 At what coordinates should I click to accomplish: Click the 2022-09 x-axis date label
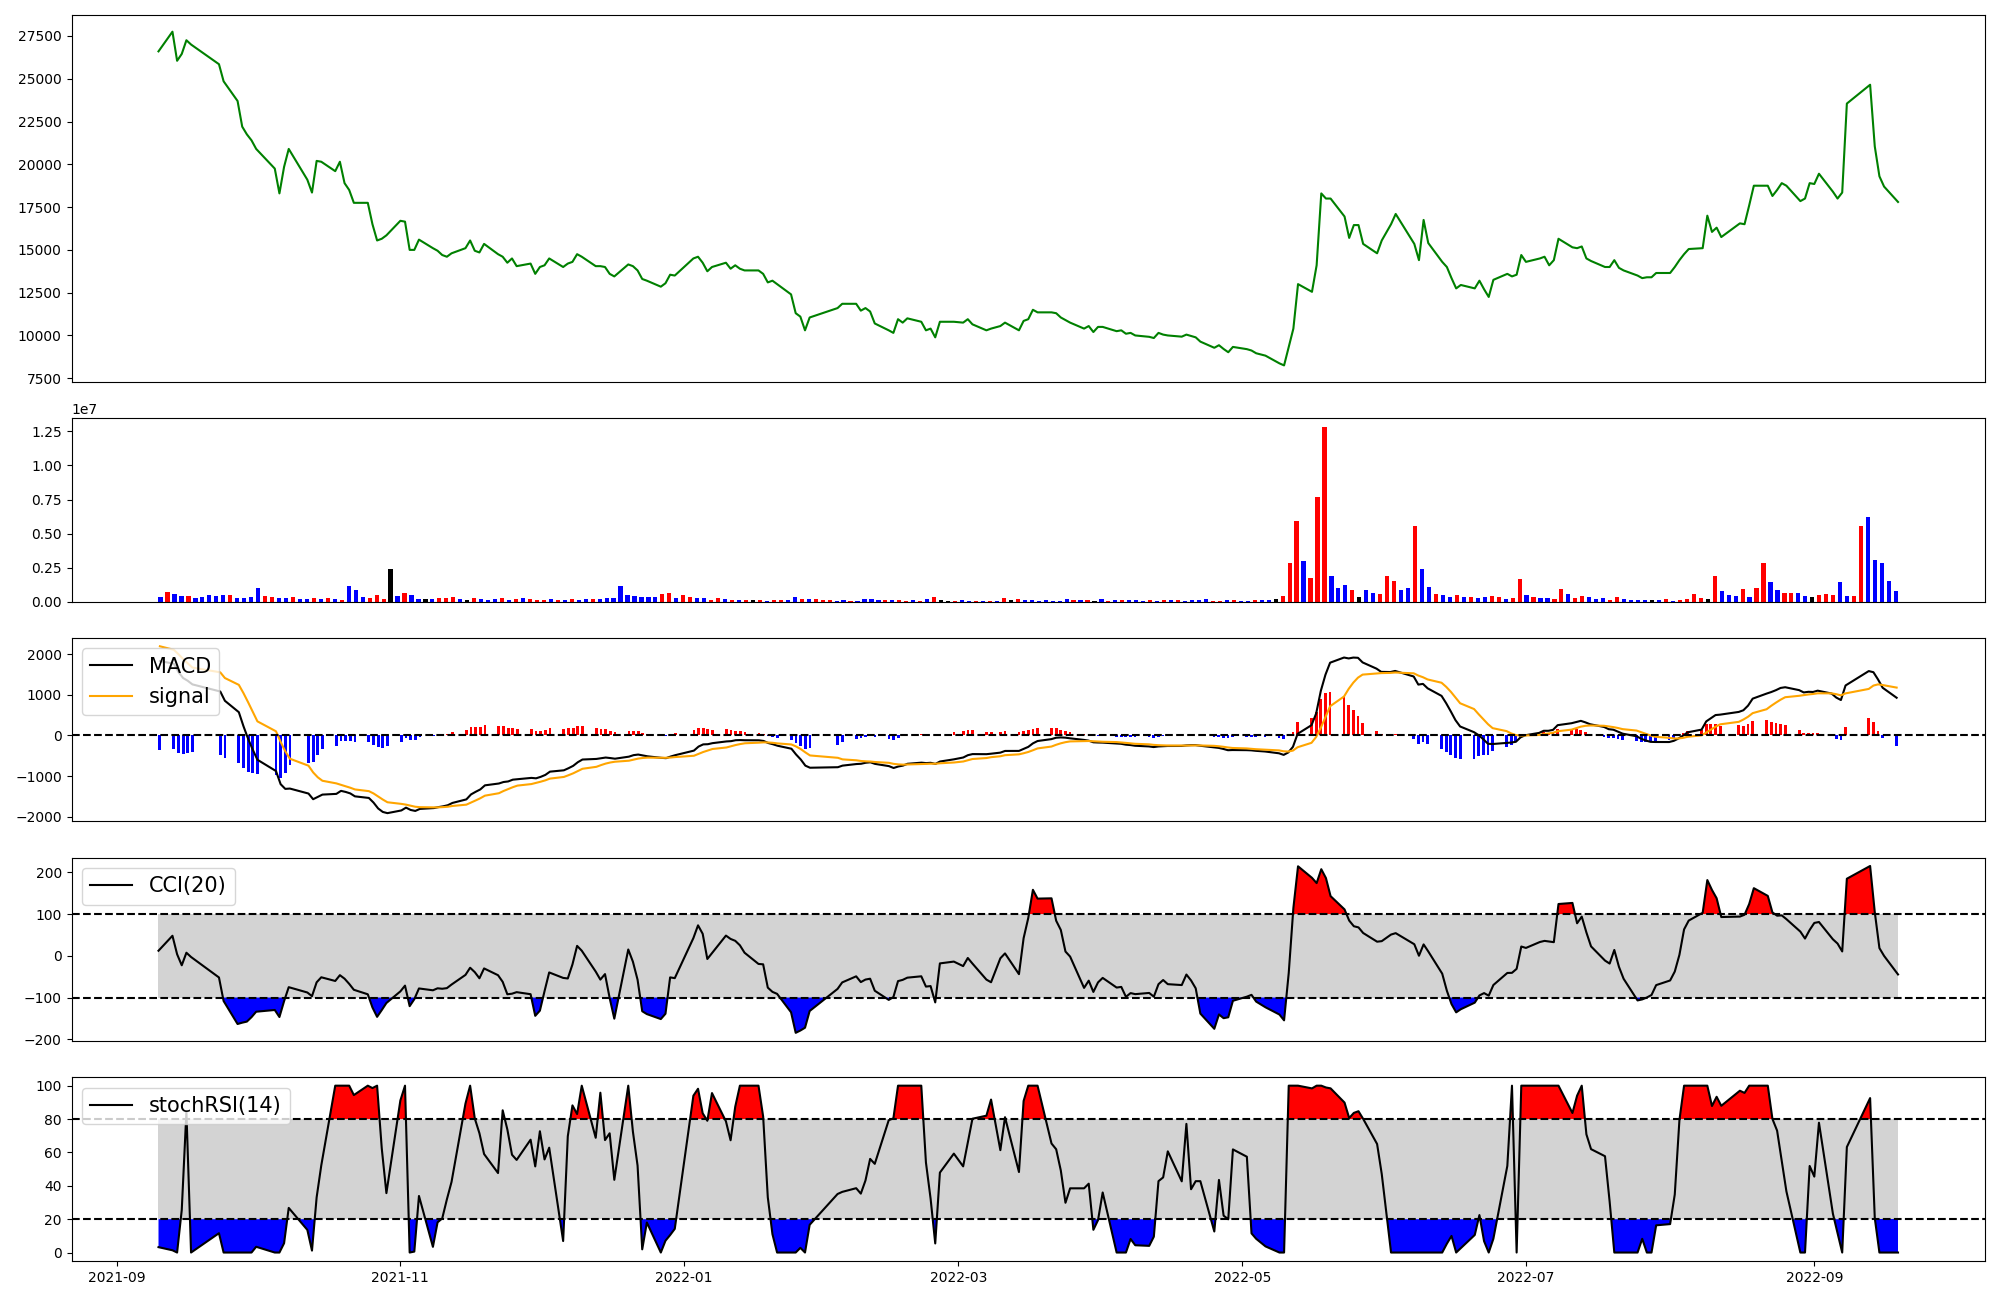tap(1813, 1277)
